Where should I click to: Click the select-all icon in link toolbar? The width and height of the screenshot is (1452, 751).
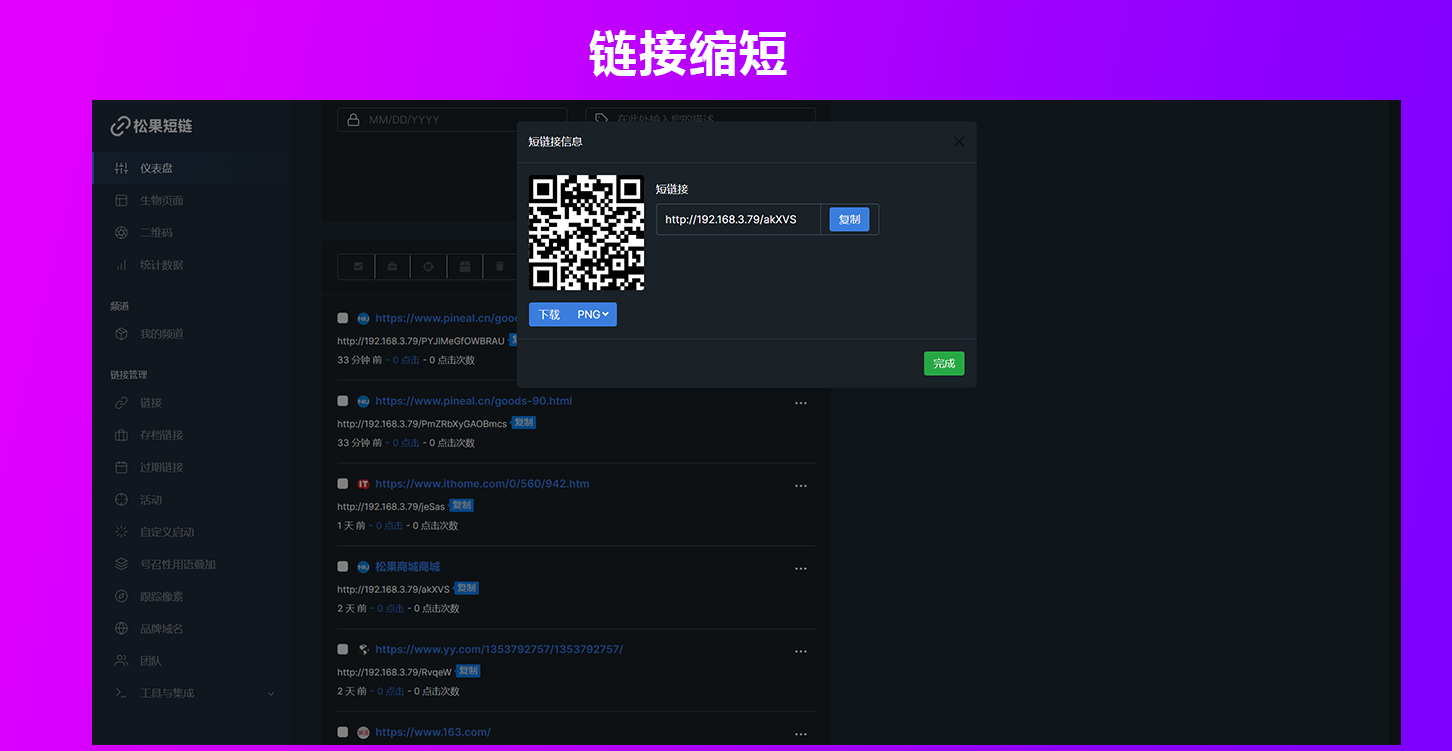click(x=357, y=267)
